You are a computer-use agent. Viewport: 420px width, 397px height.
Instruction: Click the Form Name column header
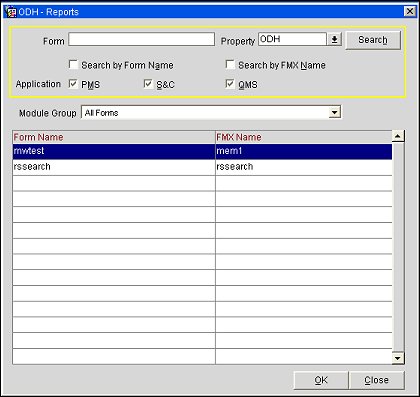pyautogui.click(x=114, y=137)
